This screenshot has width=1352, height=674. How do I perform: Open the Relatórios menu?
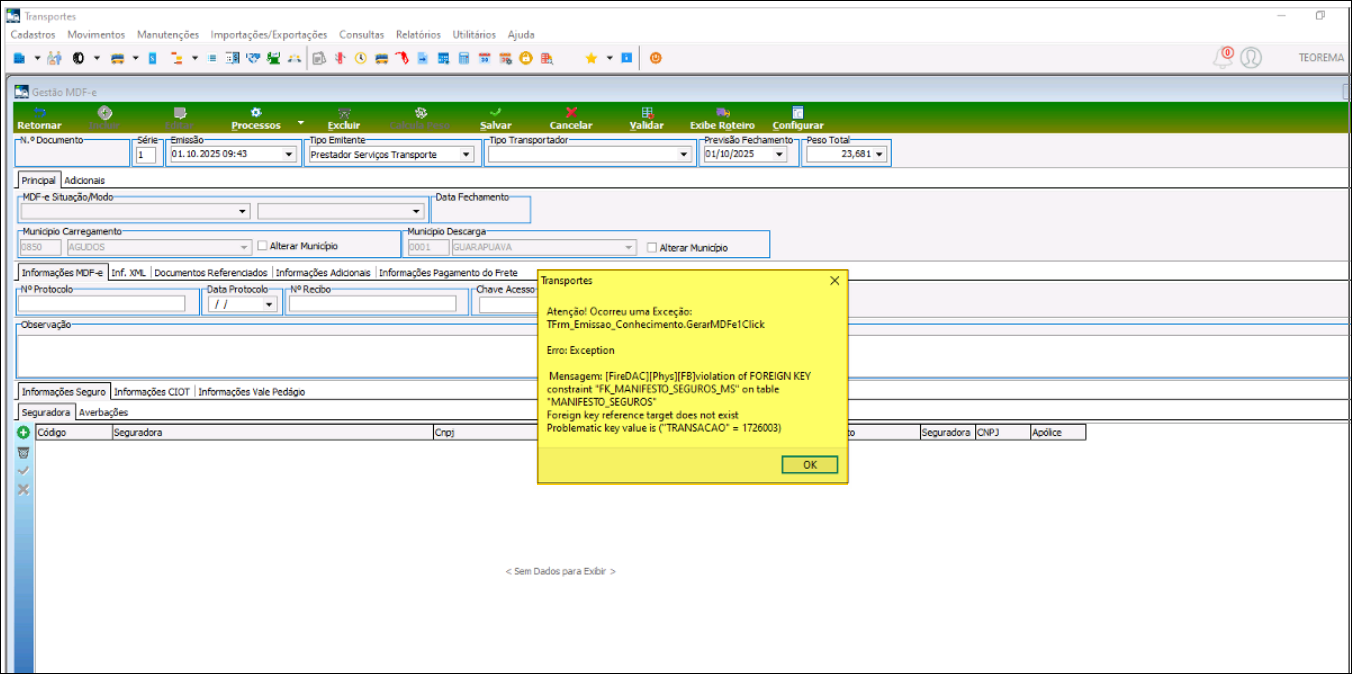418,34
